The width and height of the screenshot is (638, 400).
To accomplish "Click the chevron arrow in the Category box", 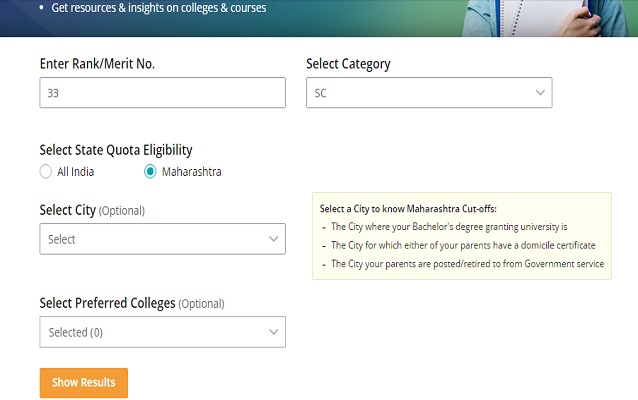I will click(x=541, y=93).
